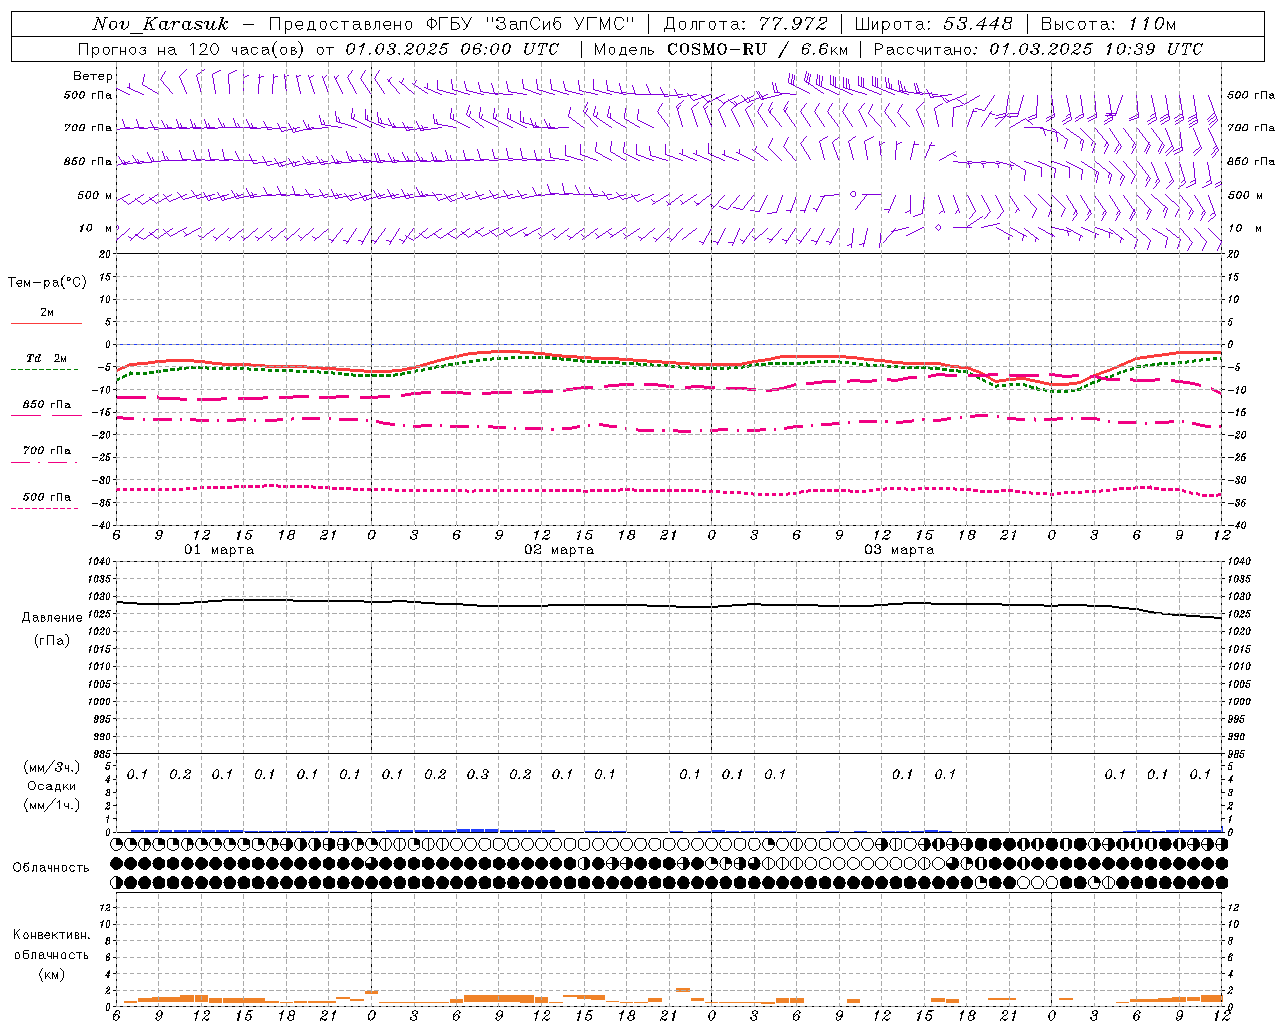Click the "(мм/3ч.)" precipitation unit label
1280x1024 pixels.
click(52, 767)
